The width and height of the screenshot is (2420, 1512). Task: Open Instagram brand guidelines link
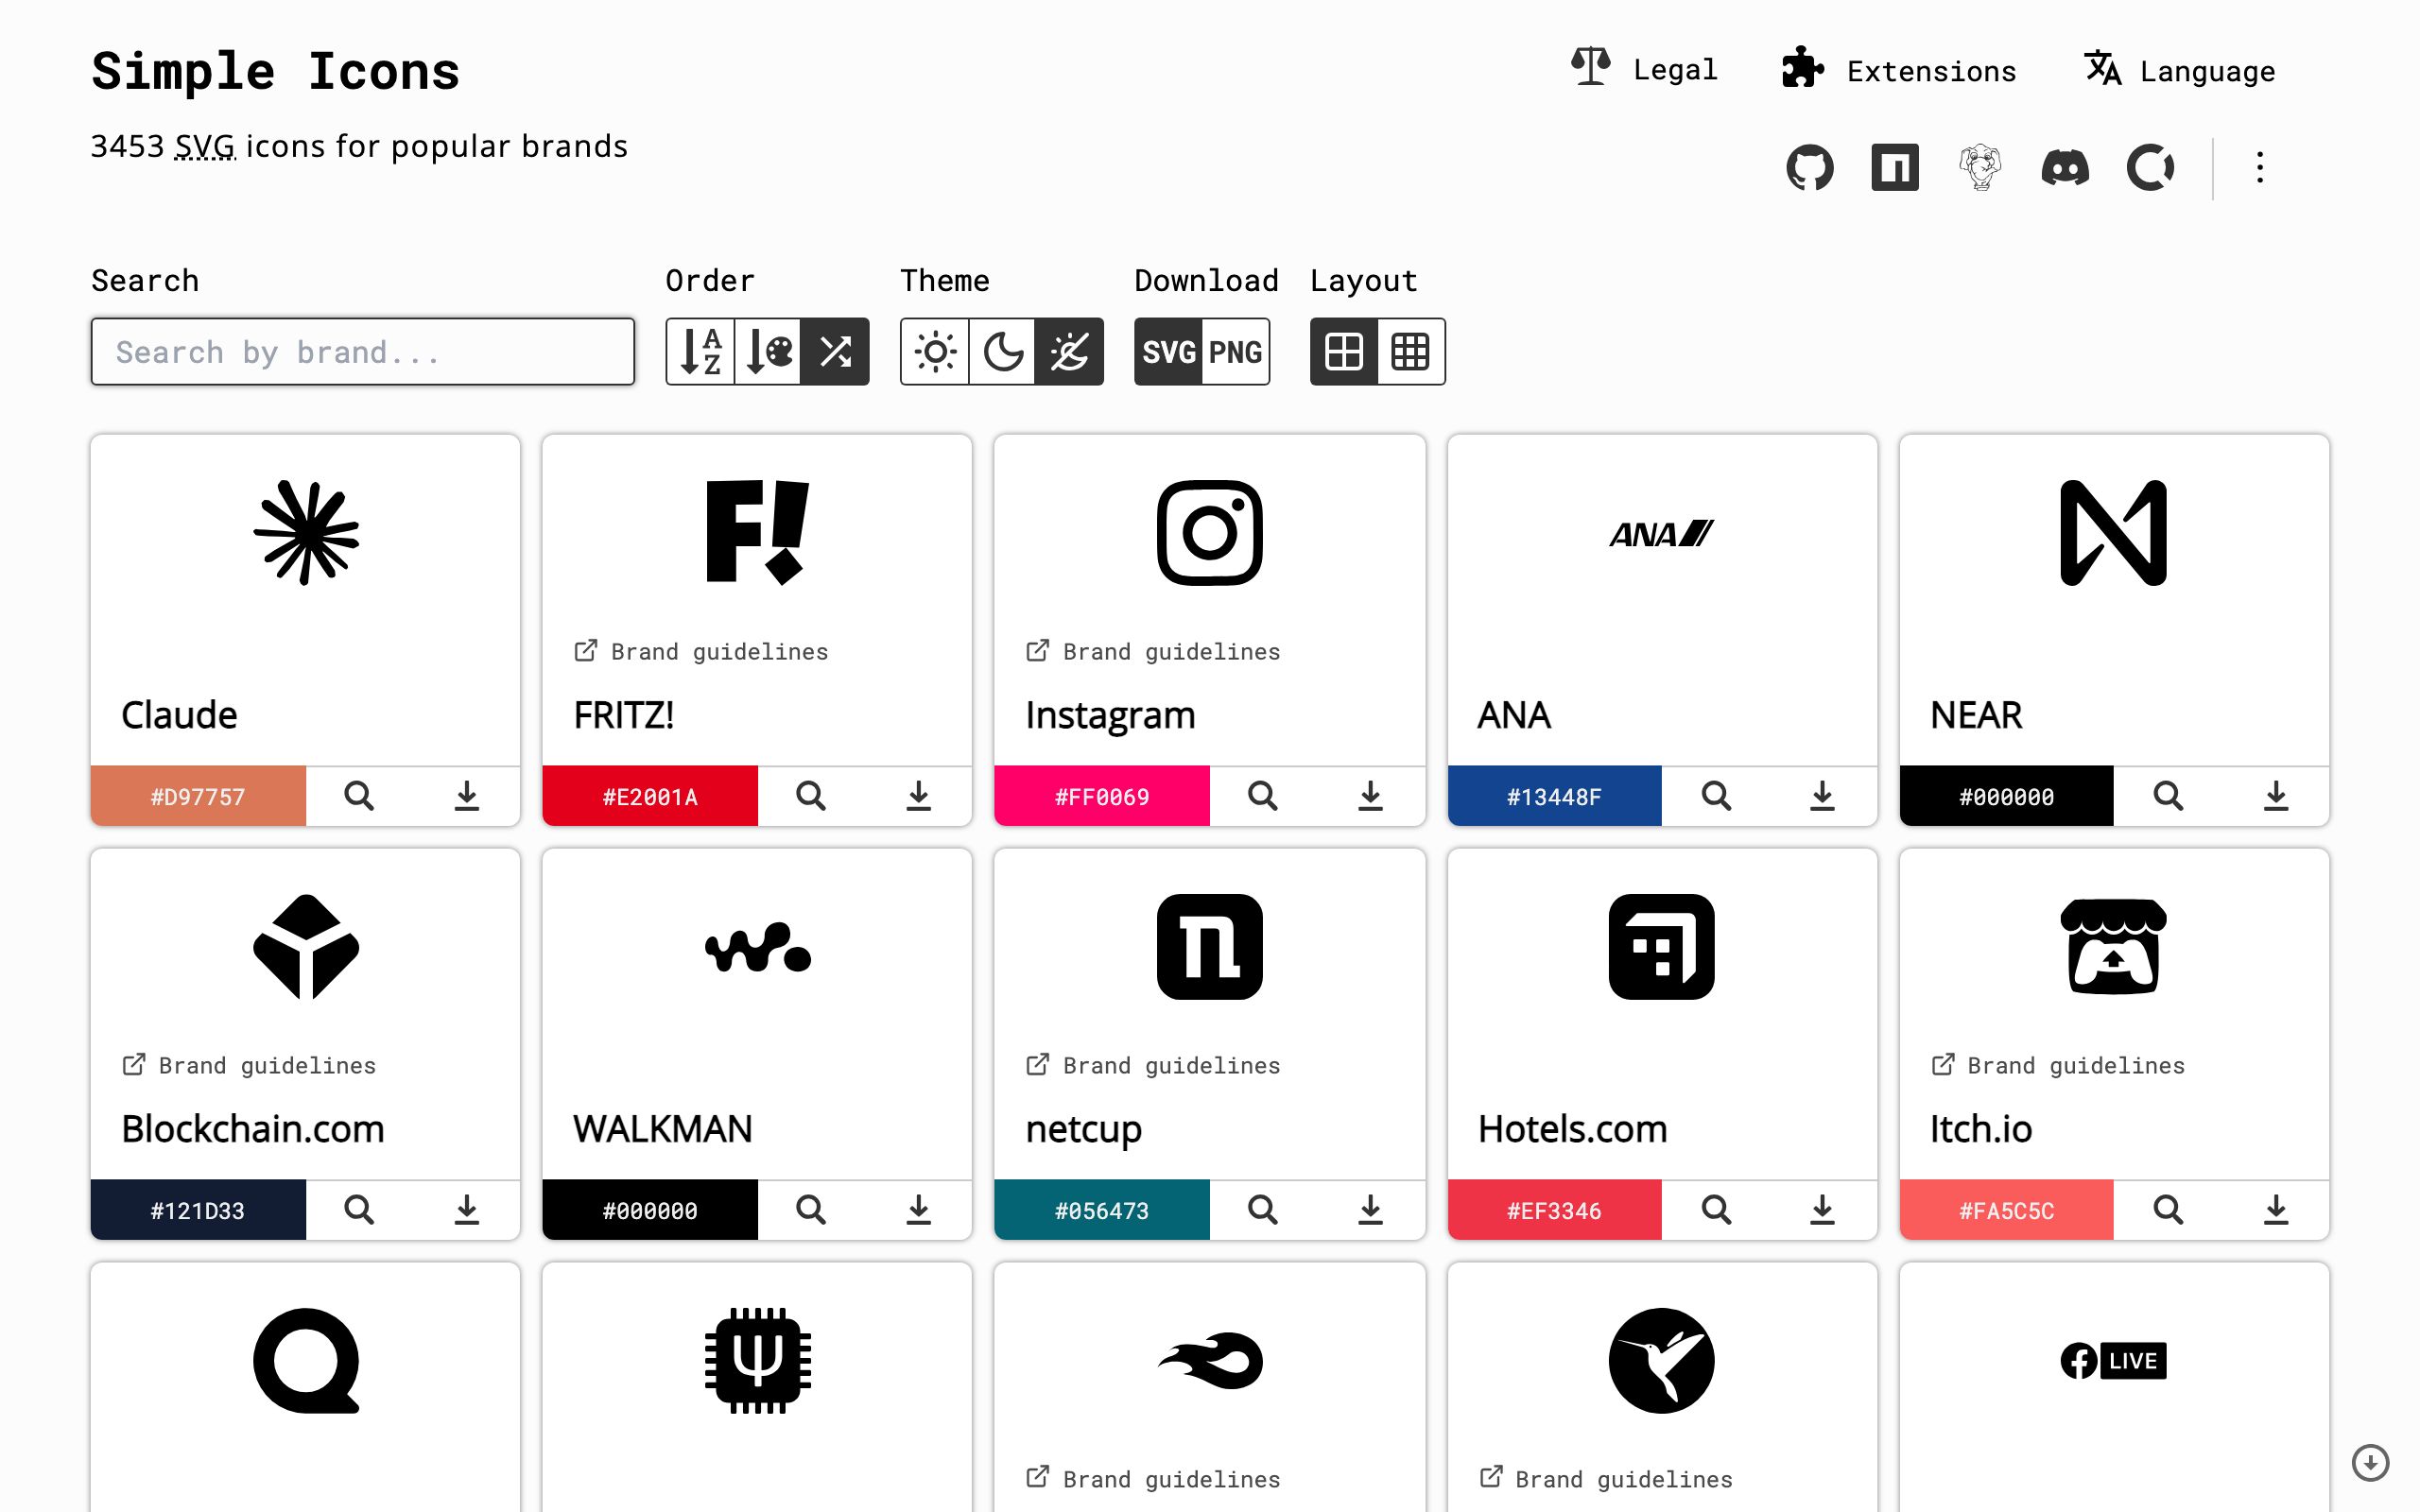1153,652
